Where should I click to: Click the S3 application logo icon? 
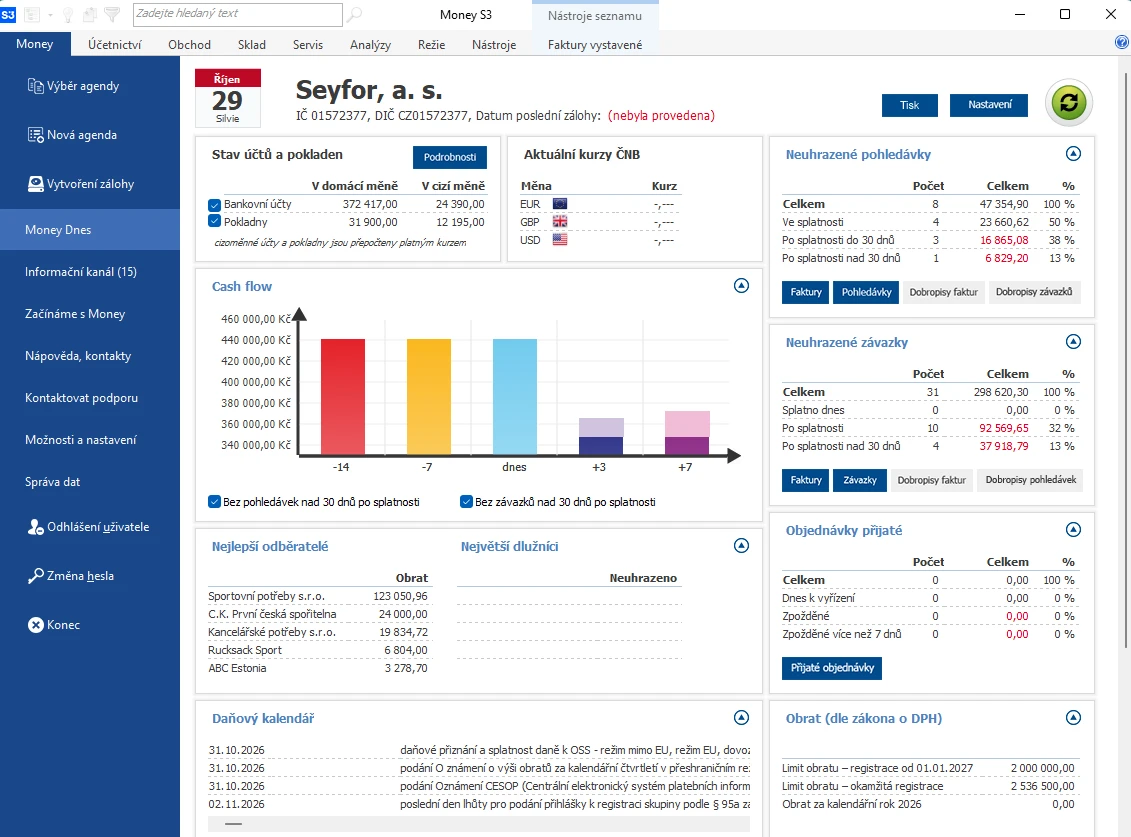(8, 14)
